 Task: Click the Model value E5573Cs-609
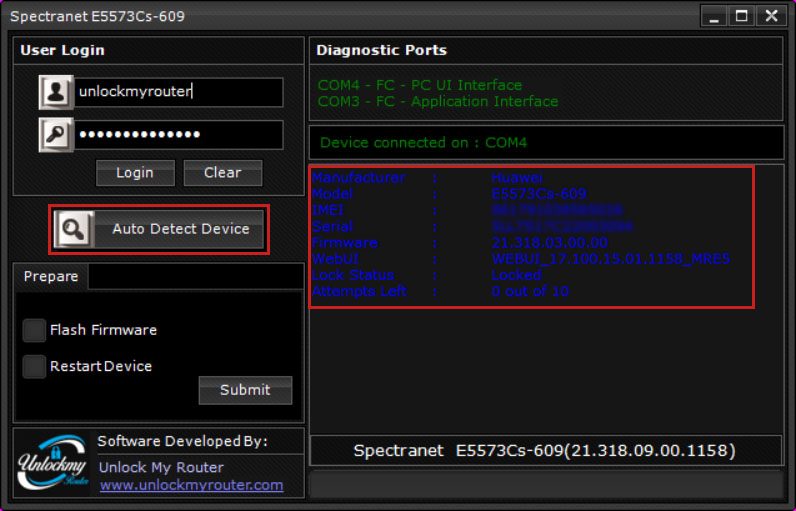pyautogui.click(x=539, y=194)
